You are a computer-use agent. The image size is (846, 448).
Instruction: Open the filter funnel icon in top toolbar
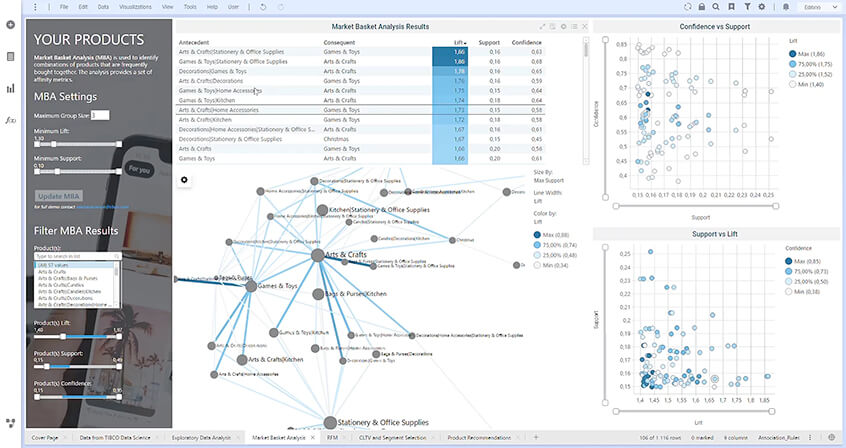[747, 7]
